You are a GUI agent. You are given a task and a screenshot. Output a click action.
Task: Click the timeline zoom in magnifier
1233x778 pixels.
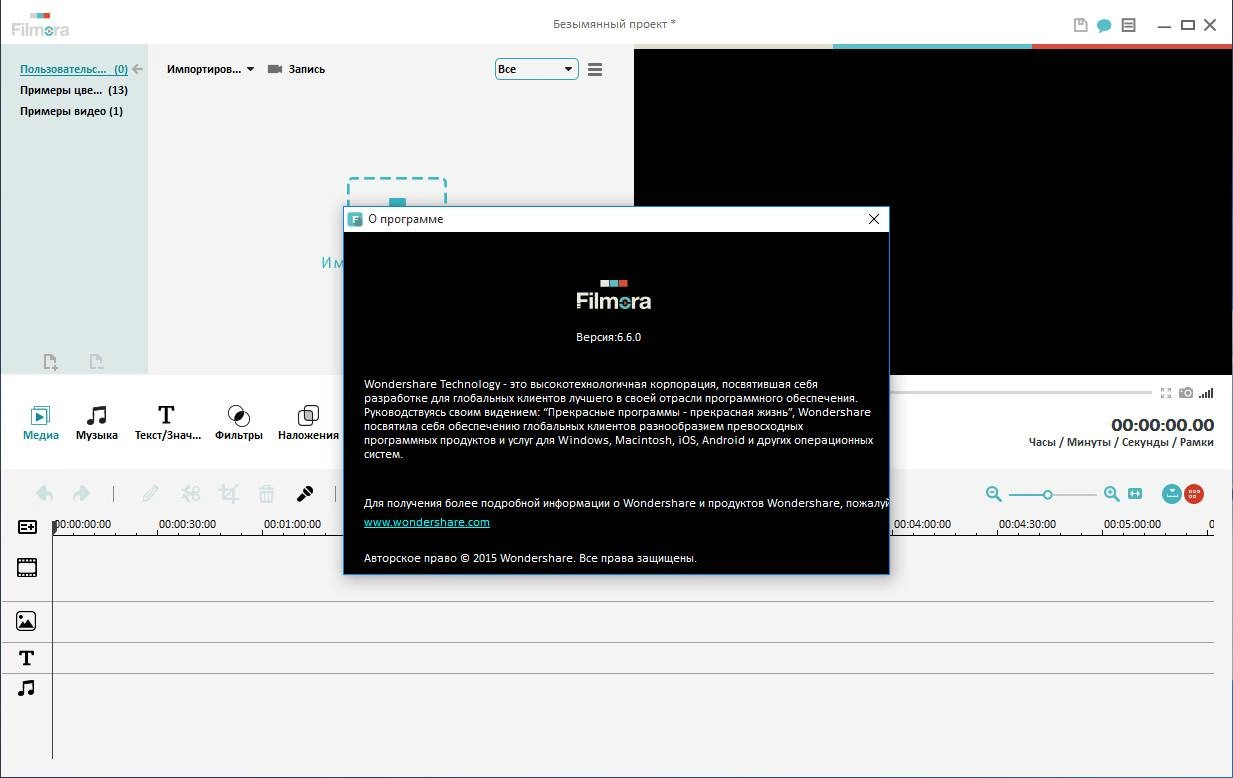point(1111,494)
